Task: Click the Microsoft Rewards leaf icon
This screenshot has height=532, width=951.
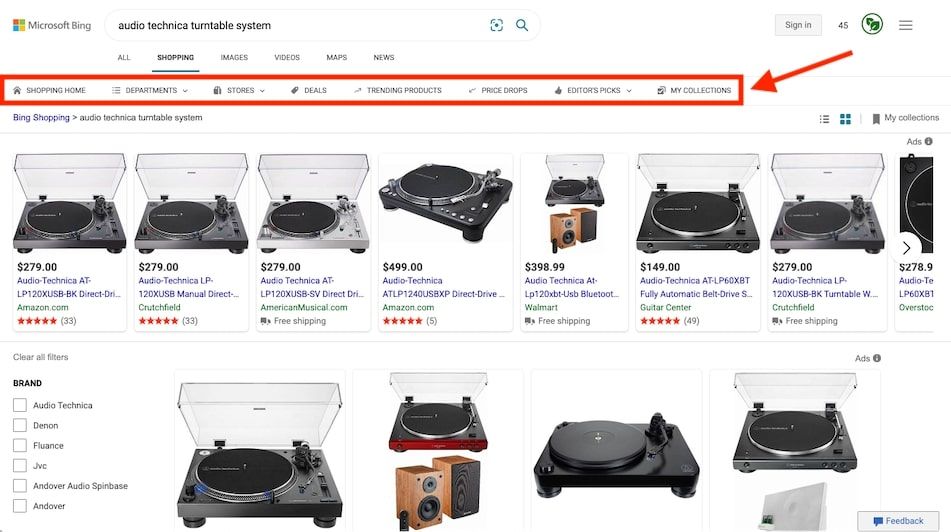Action: (x=872, y=25)
